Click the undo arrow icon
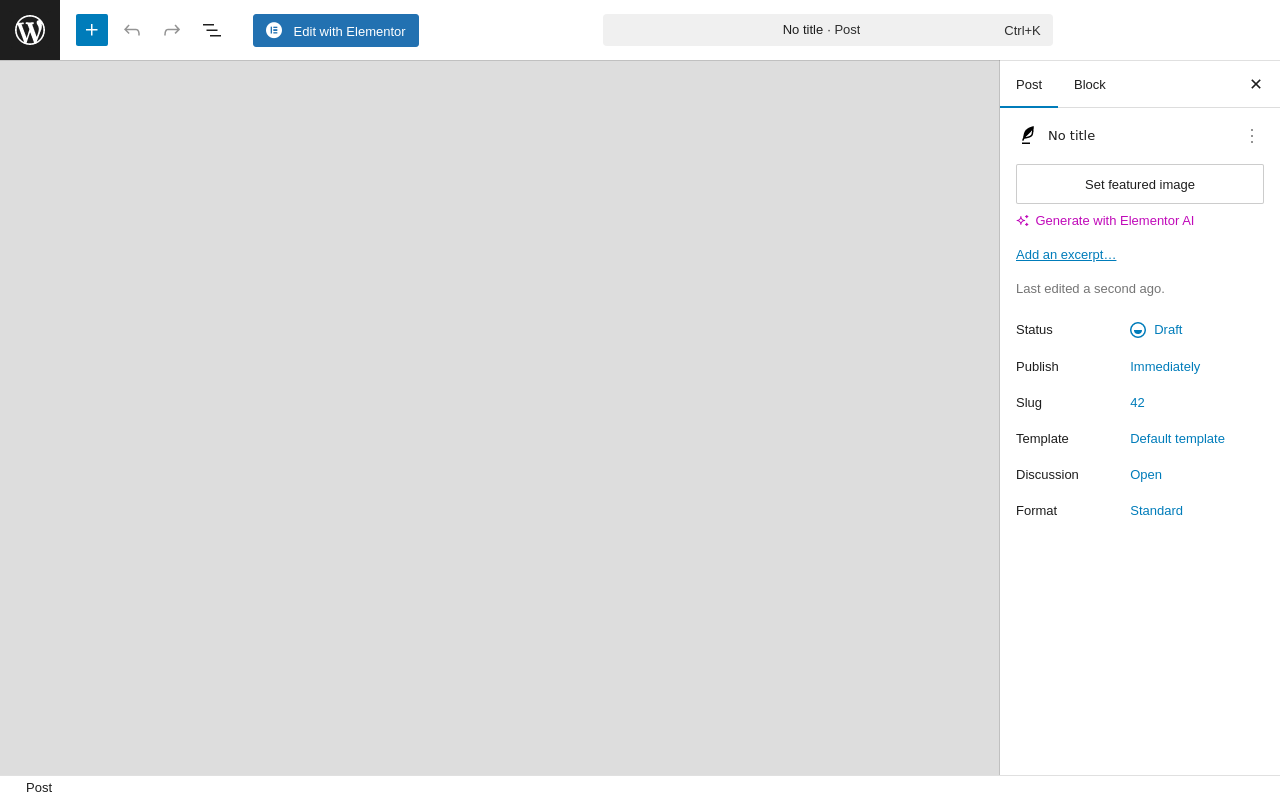This screenshot has width=1280, height=800. point(132,30)
